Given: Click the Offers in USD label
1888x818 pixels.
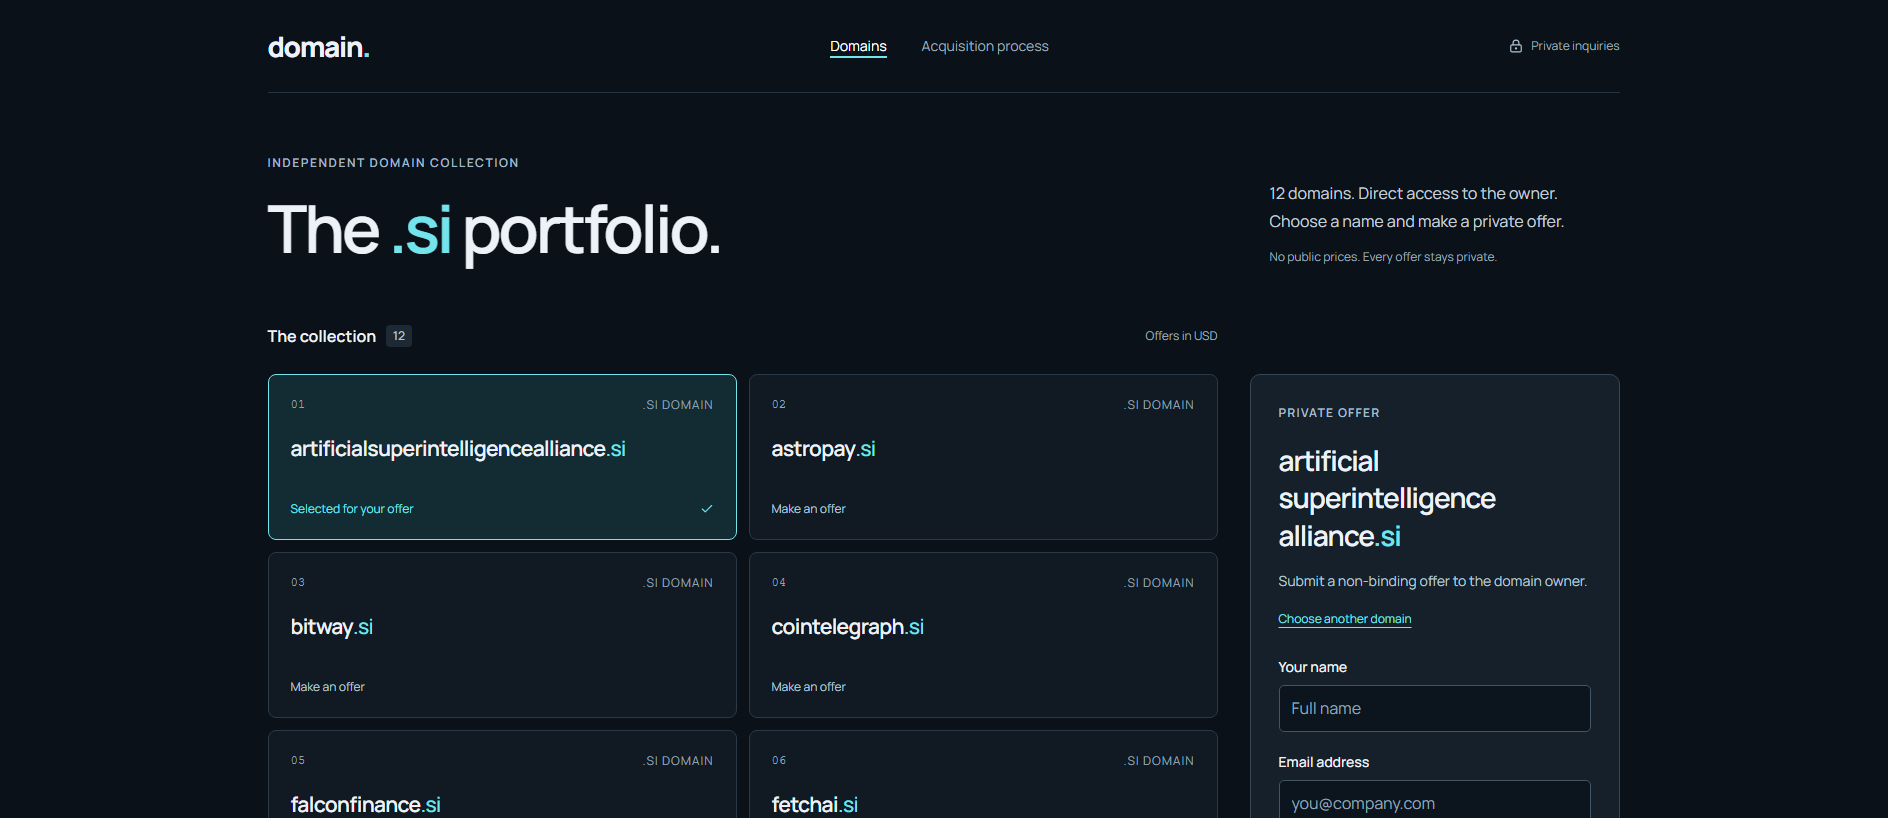Looking at the screenshot, I should click(x=1181, y=336).
